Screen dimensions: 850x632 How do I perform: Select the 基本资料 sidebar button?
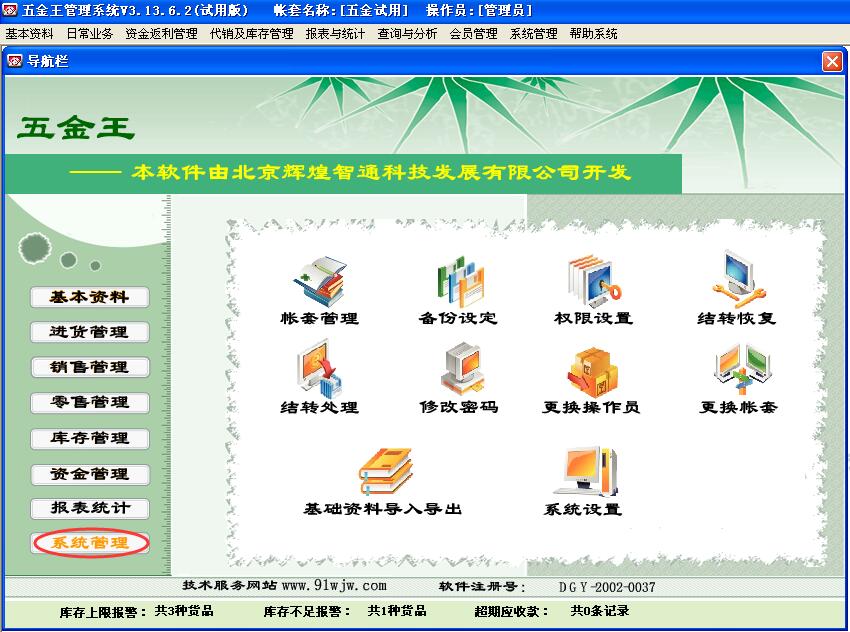pos(89,297)
